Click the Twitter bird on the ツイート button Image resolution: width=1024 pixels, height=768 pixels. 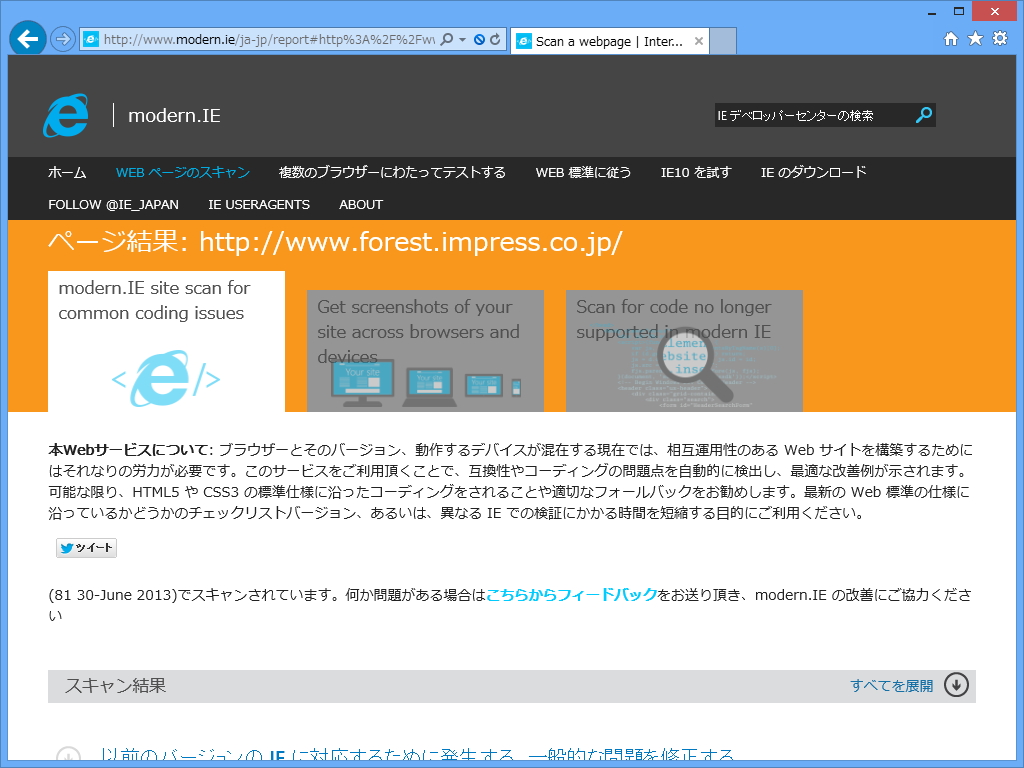tap(66, 547)
